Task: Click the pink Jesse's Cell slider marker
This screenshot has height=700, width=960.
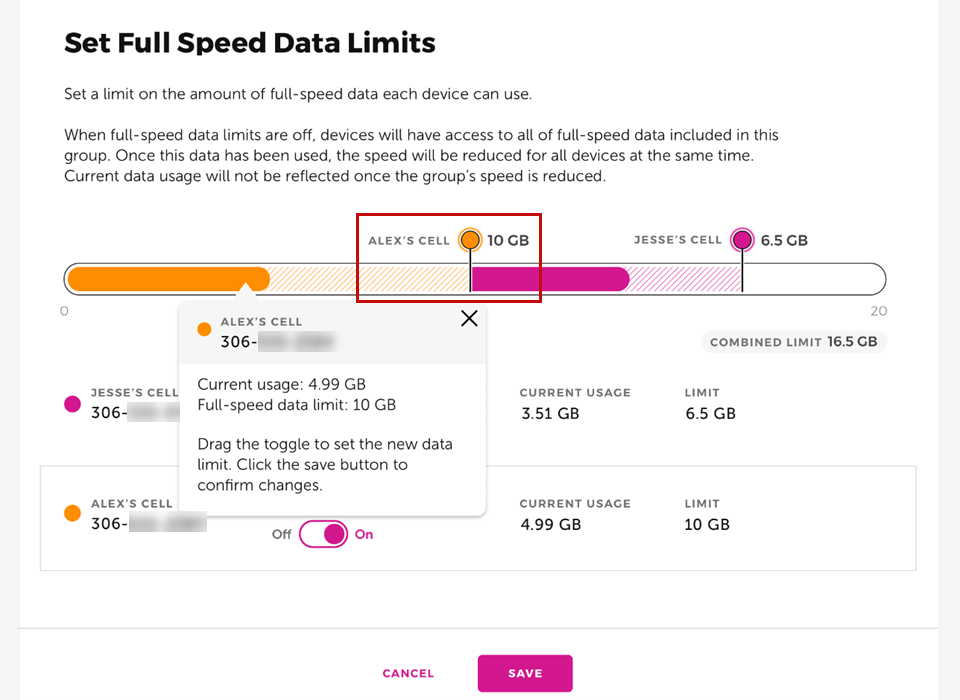Action: click(x=741, y=240)
